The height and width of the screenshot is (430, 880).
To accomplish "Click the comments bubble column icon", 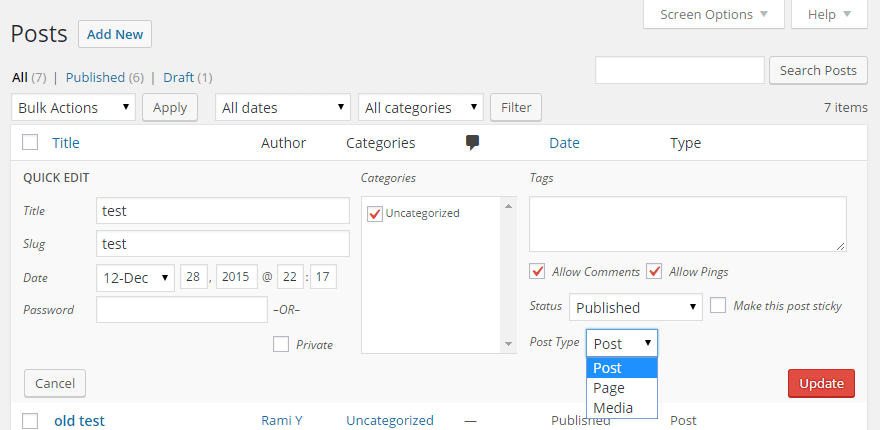I will [x=473, y=143].
